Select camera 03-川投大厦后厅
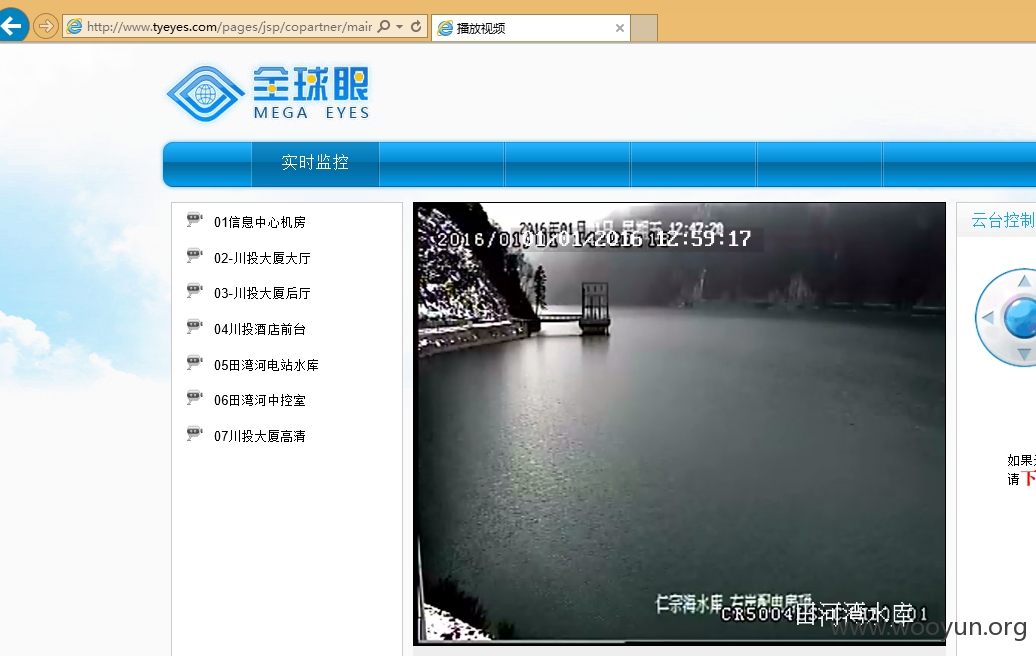This screenshot has width=1036, height=656. [262, 293]
